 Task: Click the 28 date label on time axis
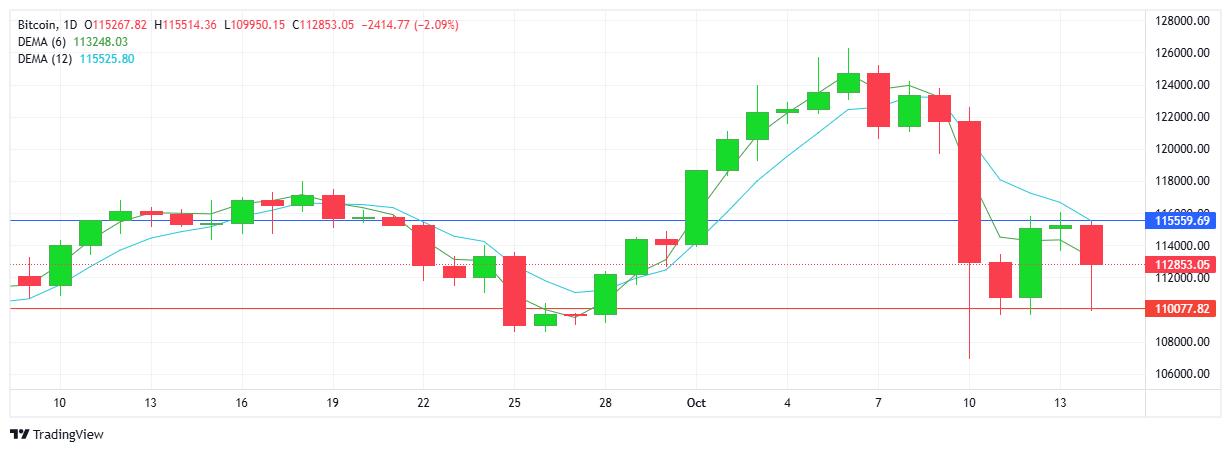point(605,403)
